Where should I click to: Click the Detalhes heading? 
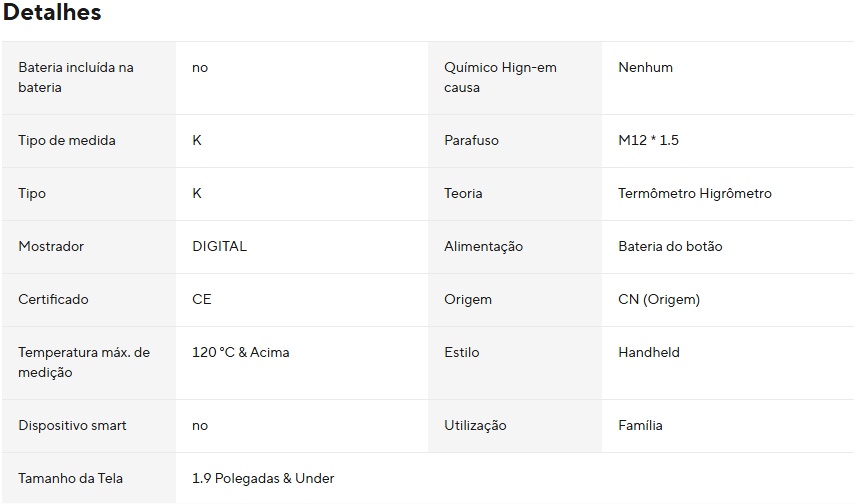tap(52, 13)
